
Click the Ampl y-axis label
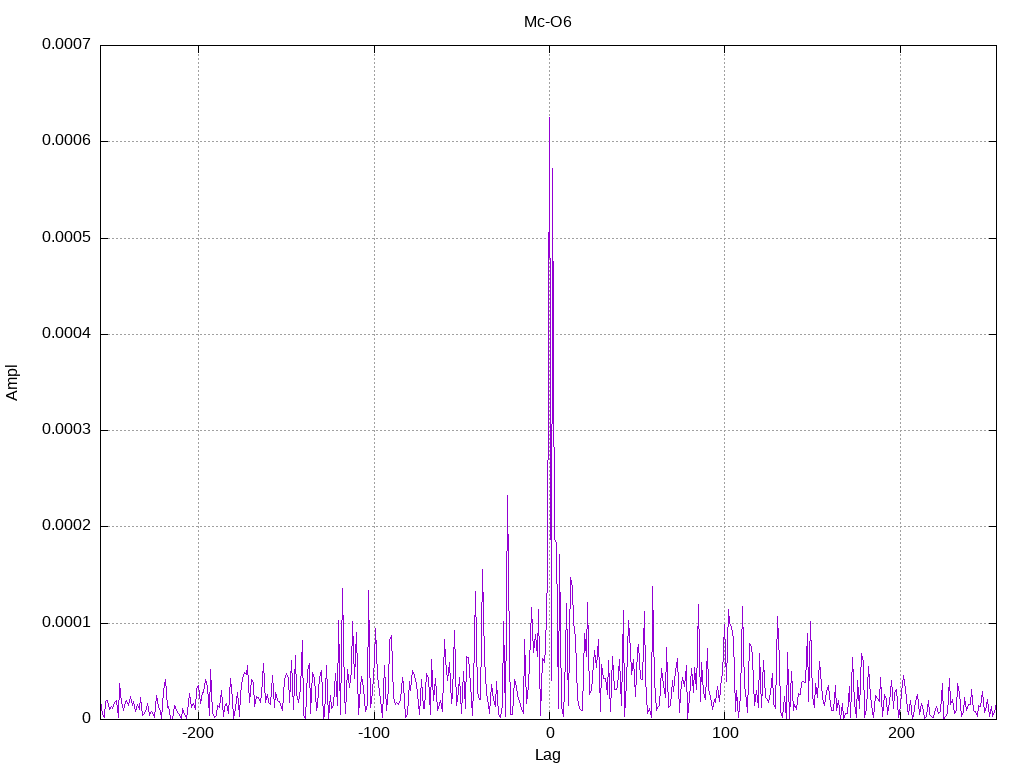pyautogui.click(x=12, y=383)
